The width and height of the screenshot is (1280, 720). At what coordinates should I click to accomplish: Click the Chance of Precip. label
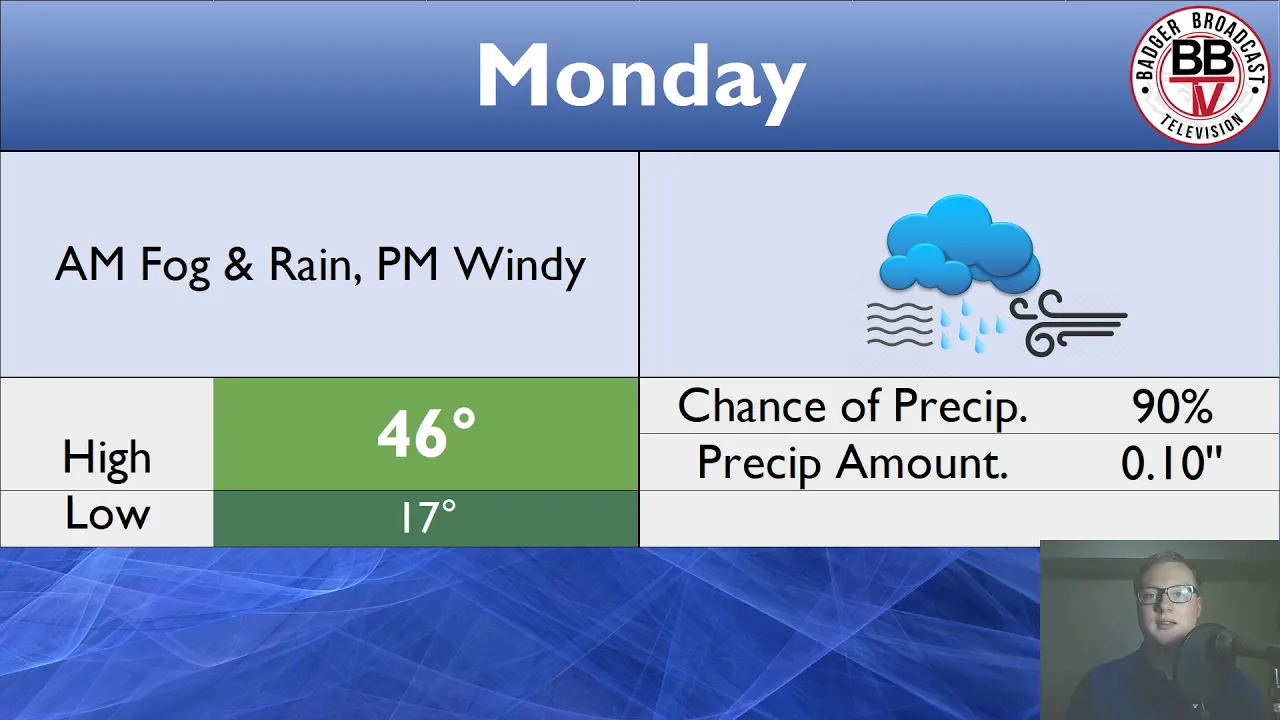[x=852, y=406]
